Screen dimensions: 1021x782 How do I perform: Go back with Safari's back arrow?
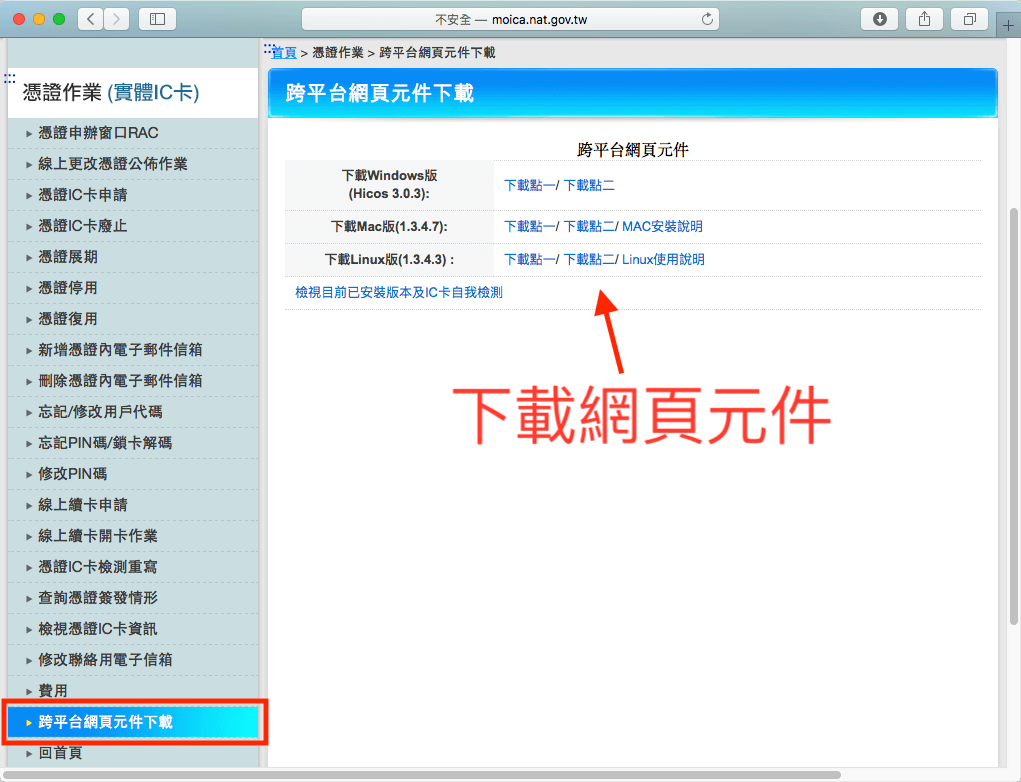pos(91,19)
